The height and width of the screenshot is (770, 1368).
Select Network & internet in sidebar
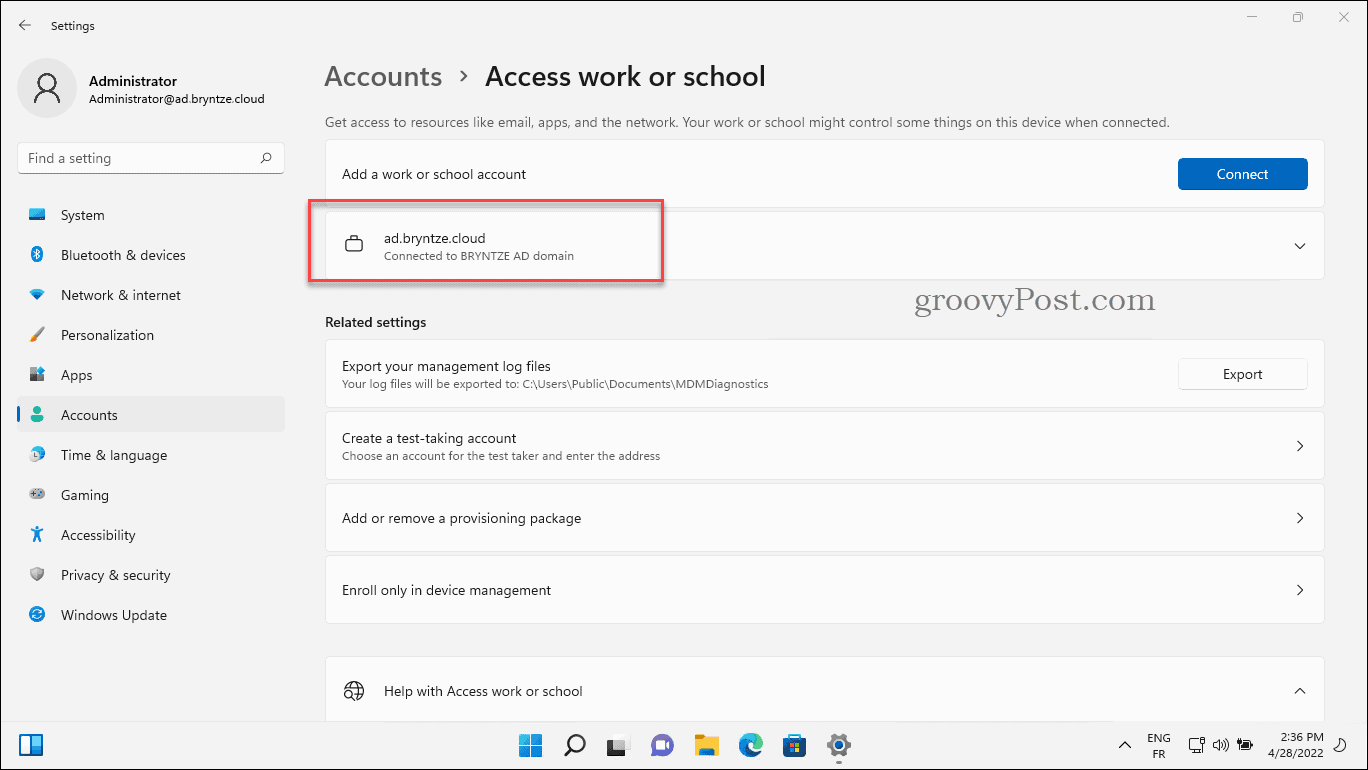point(120,295)
